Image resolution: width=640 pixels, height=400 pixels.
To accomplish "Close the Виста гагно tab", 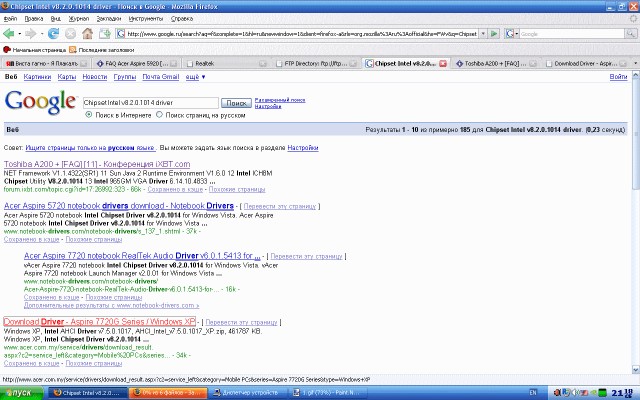I will (x=84, y=64).
